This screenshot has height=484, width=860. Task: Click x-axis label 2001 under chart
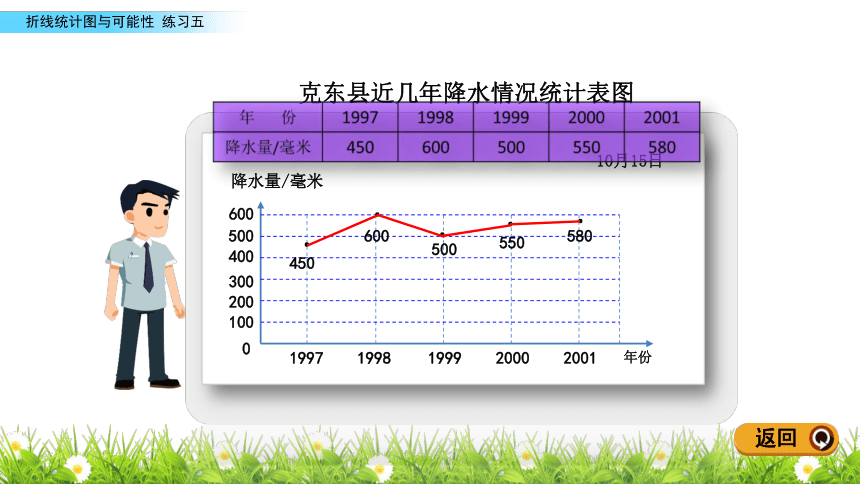579,358
